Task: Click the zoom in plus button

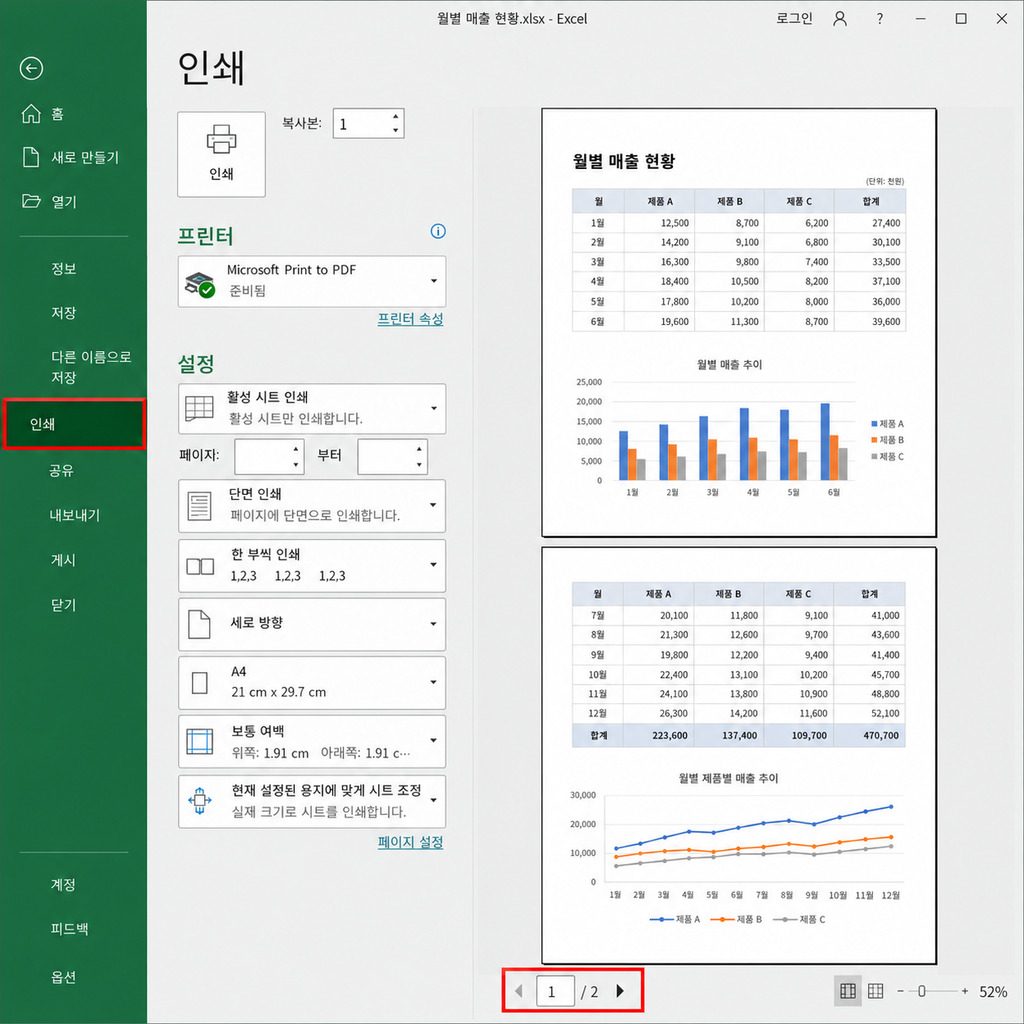Action: tap(965, 991)
